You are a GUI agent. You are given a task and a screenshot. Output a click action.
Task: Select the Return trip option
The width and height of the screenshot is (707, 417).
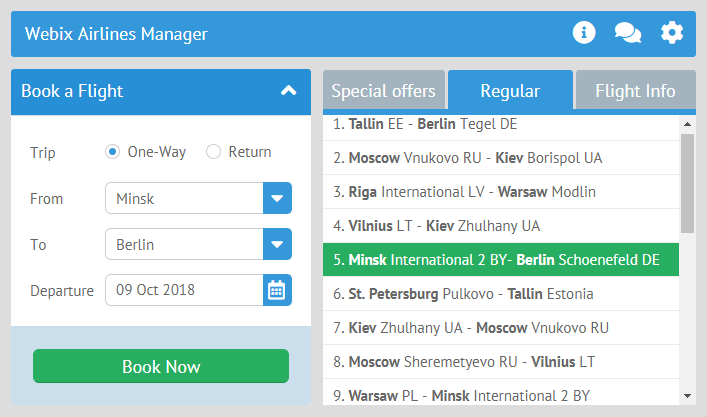213,152
